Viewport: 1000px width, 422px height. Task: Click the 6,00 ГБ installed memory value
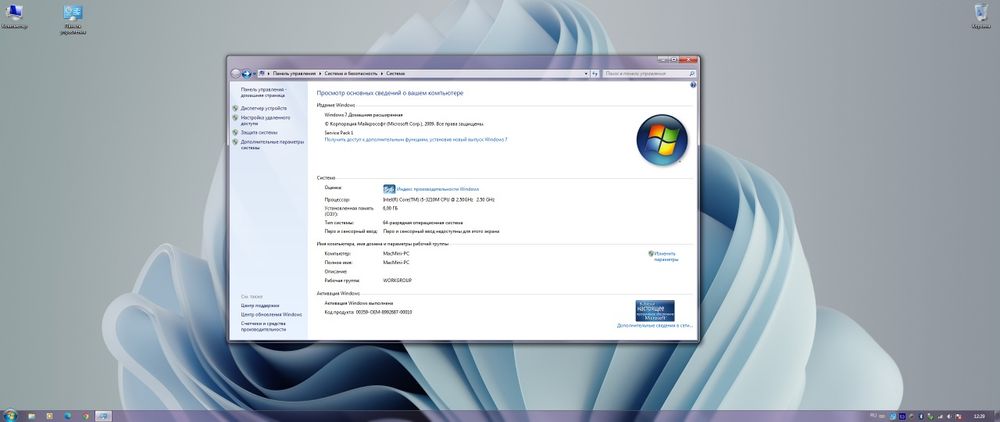tap(390, 208)
